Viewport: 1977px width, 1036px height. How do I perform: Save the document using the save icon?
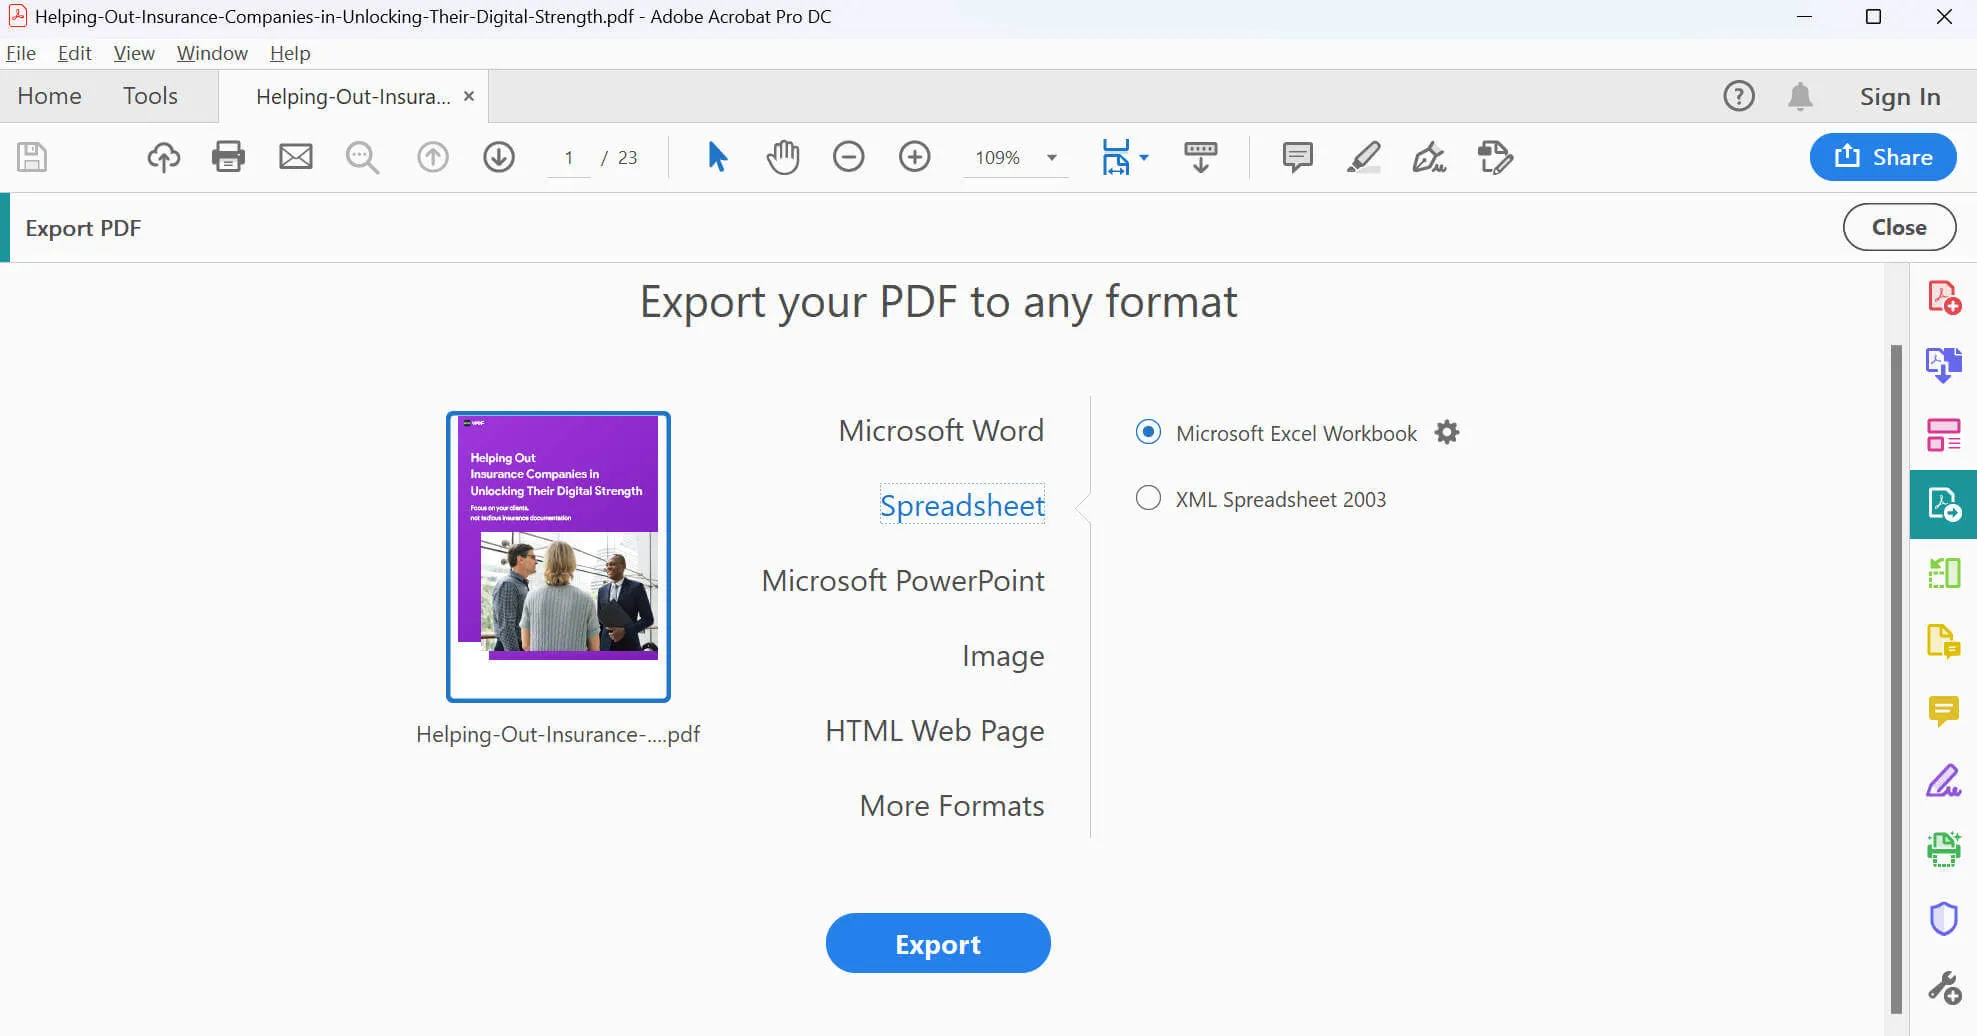[31, 157]
